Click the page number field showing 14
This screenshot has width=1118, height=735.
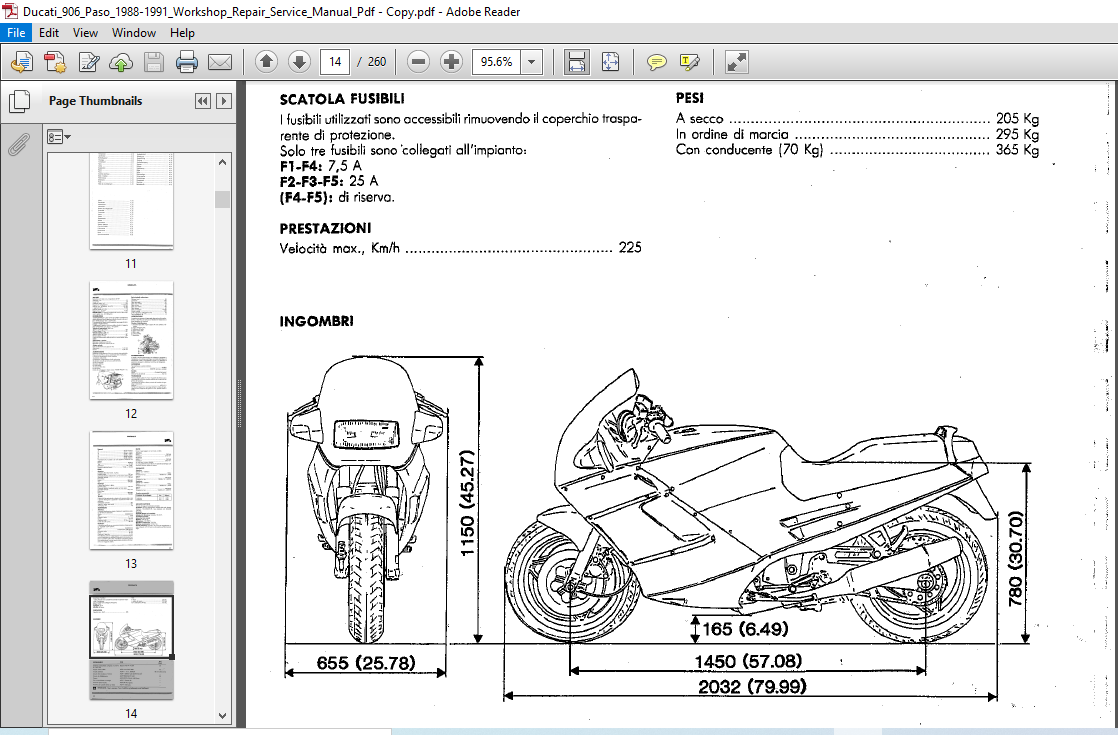(x=334, y=62)
